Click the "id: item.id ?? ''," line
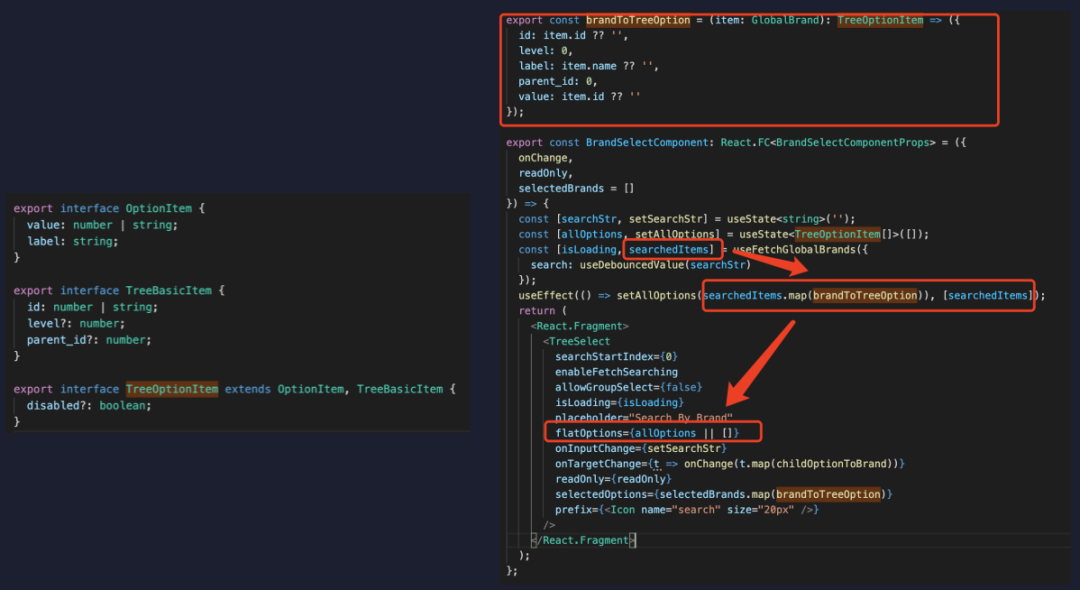This screenshot has width=1080, height=590. [x=573, y=35]
